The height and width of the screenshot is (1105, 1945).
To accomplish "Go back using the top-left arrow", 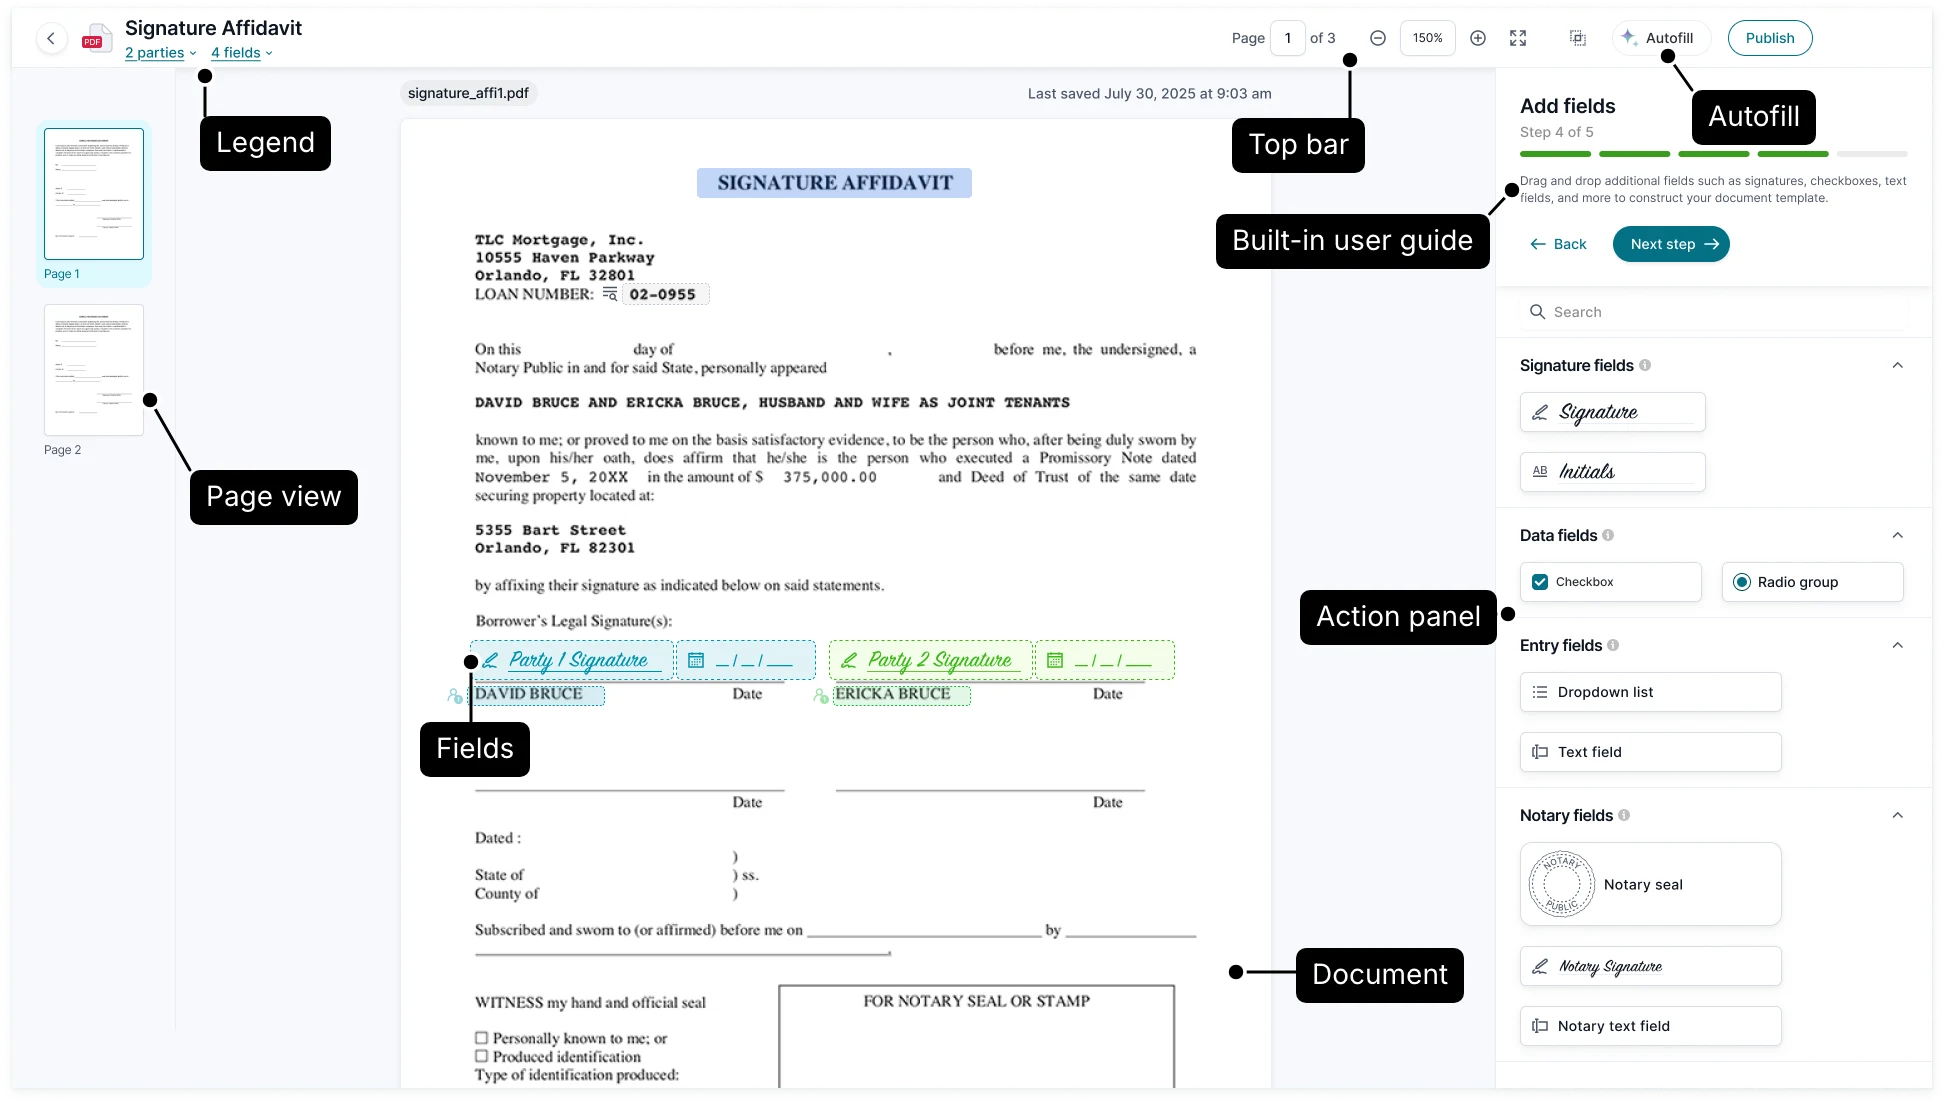I will (x=51, y=38).
